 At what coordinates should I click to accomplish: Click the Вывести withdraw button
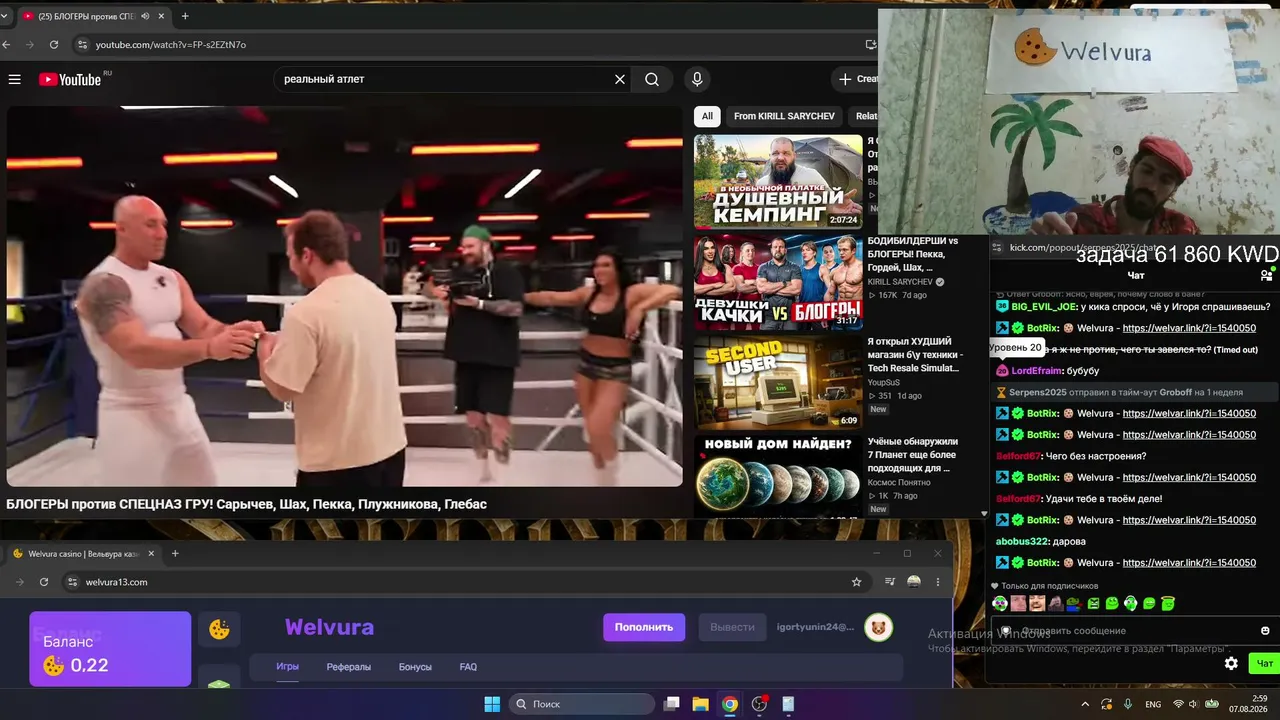tap(732, 627)
